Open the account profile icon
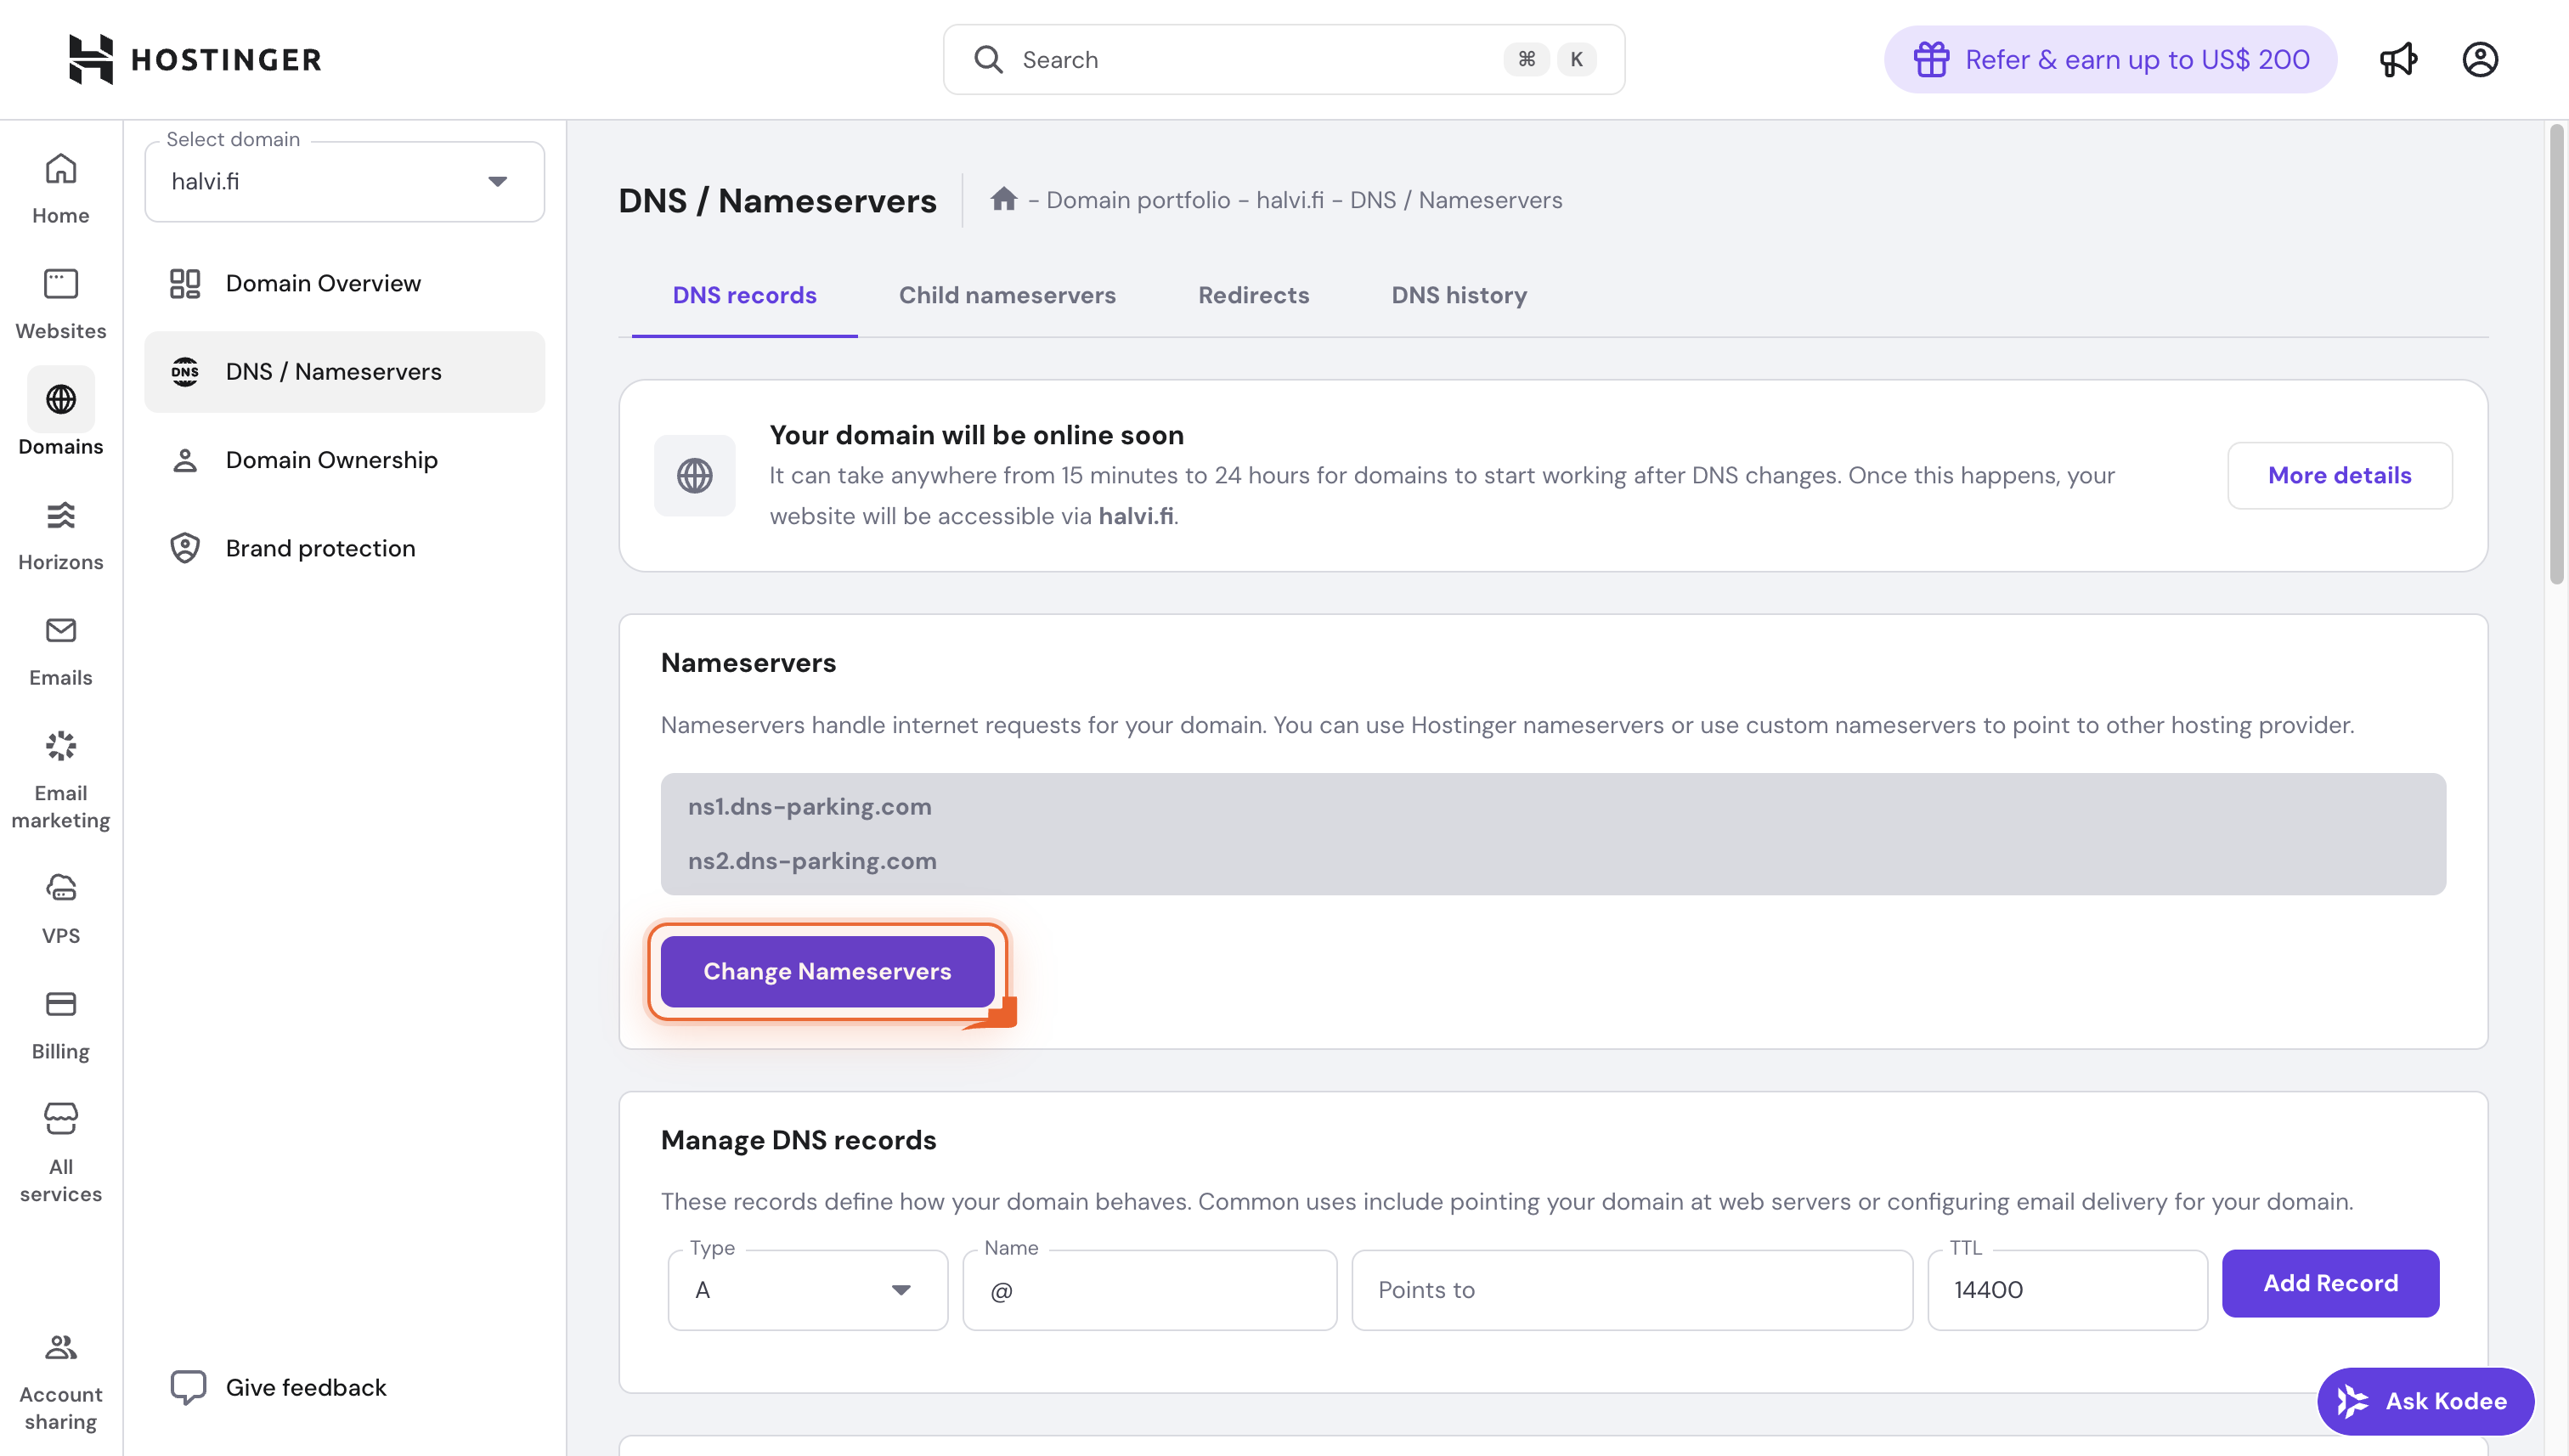The height and width of the screenshot is (1456, 2569). pos(2479,59)
